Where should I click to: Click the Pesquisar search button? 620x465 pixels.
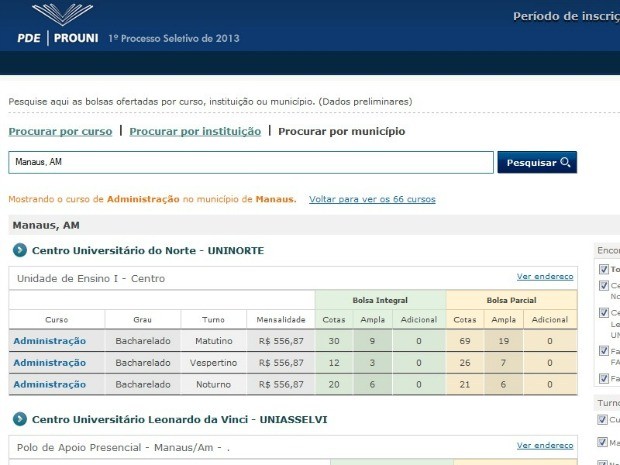pyautogui.click(x=537, y=162)
